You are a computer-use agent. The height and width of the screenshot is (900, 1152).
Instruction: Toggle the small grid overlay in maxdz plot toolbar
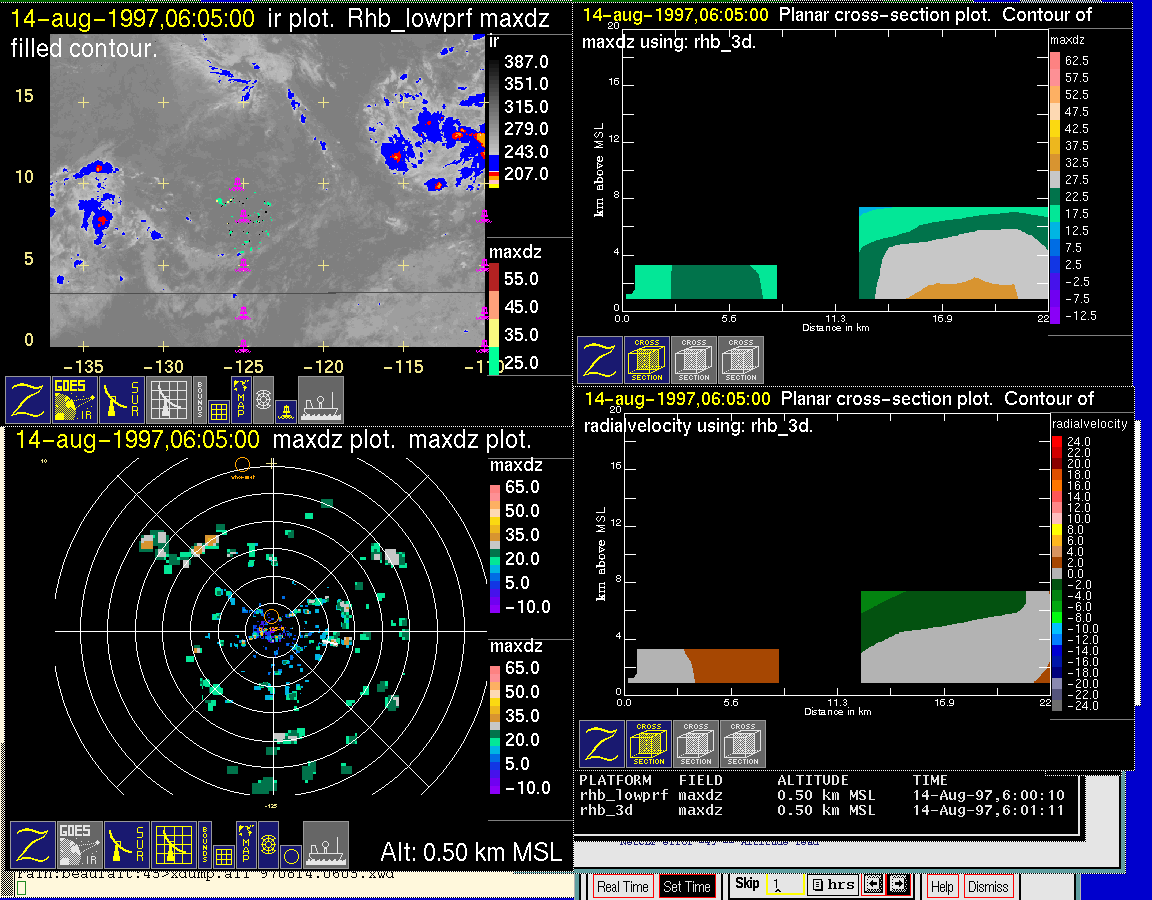(223, 856)
